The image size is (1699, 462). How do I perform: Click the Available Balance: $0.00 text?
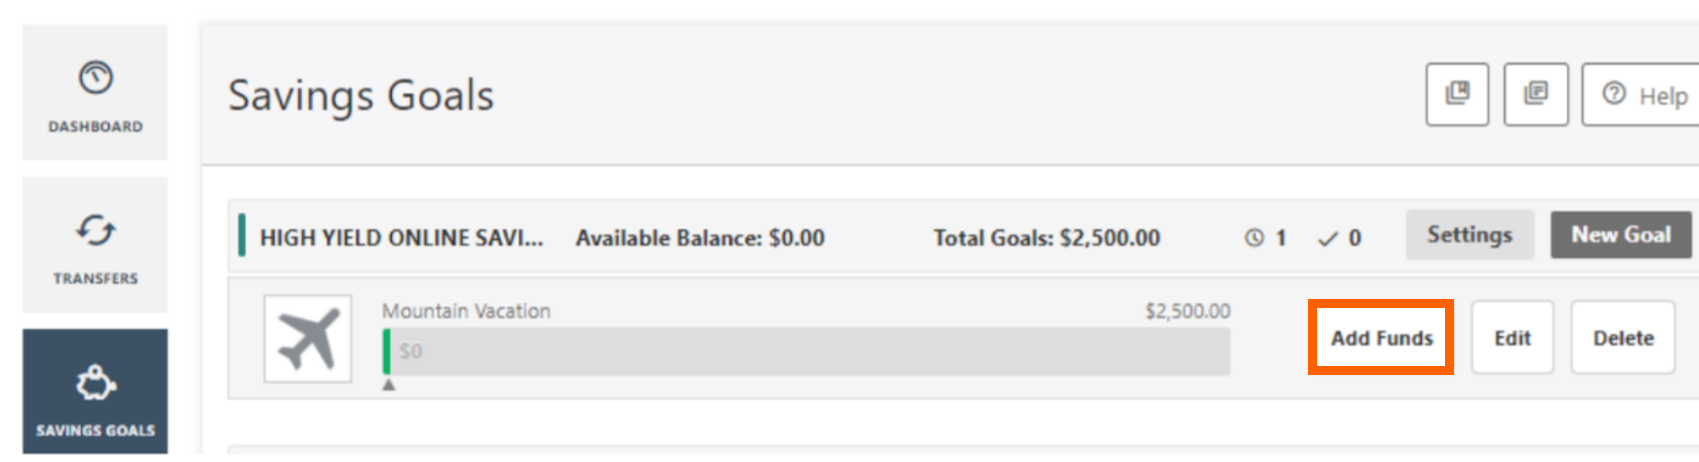[700, 238]
